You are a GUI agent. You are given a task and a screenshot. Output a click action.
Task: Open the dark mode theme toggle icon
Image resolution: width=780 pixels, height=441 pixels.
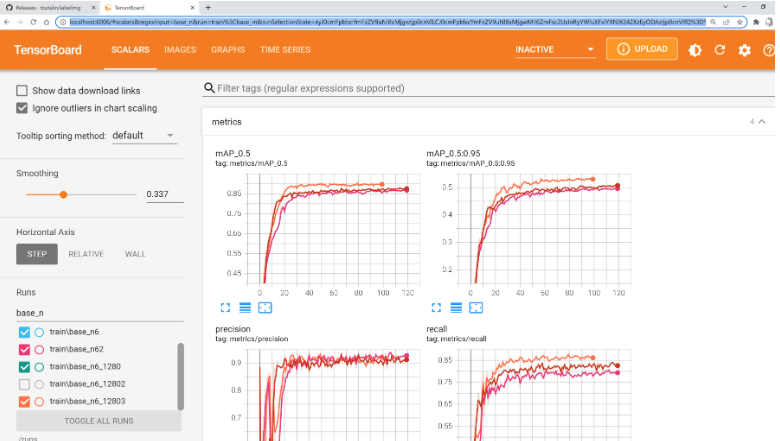(x=695, y=50)
